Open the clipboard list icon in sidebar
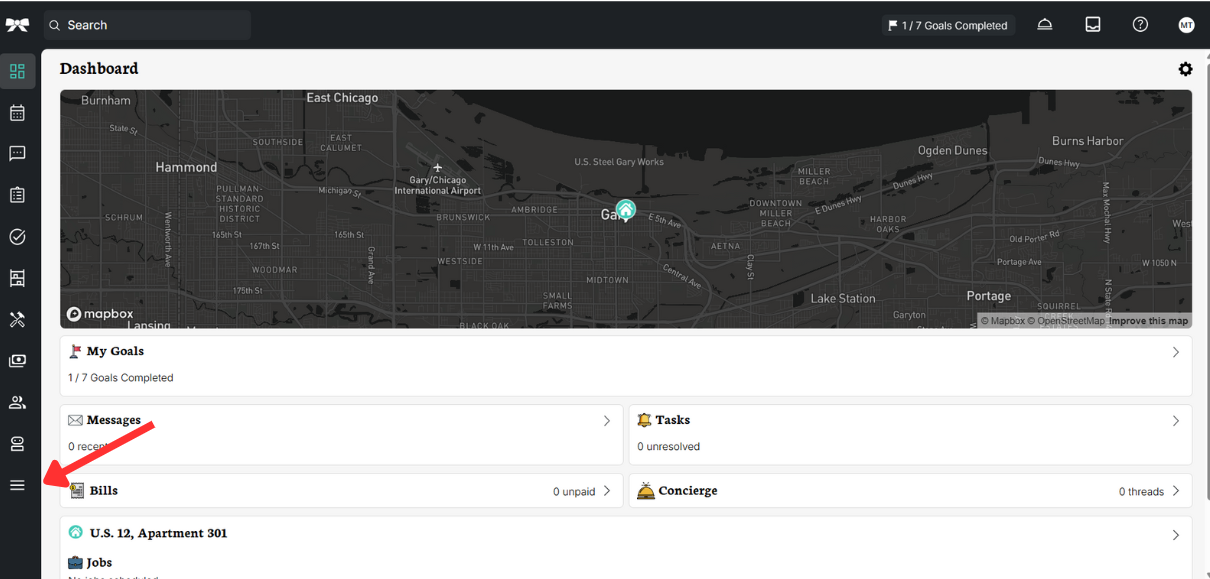Image resolution: width=1210 pixels, height=579 pixels. (x=17, y=195)
